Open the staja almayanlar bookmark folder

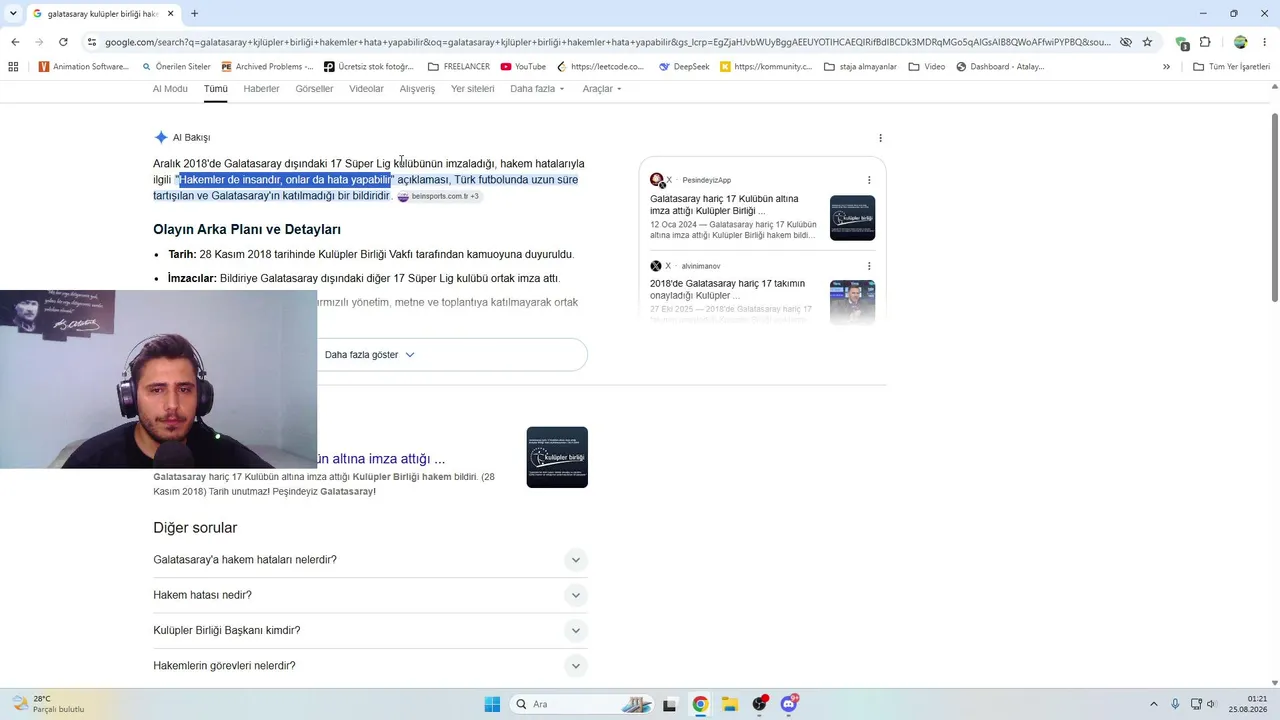point(860,67)
